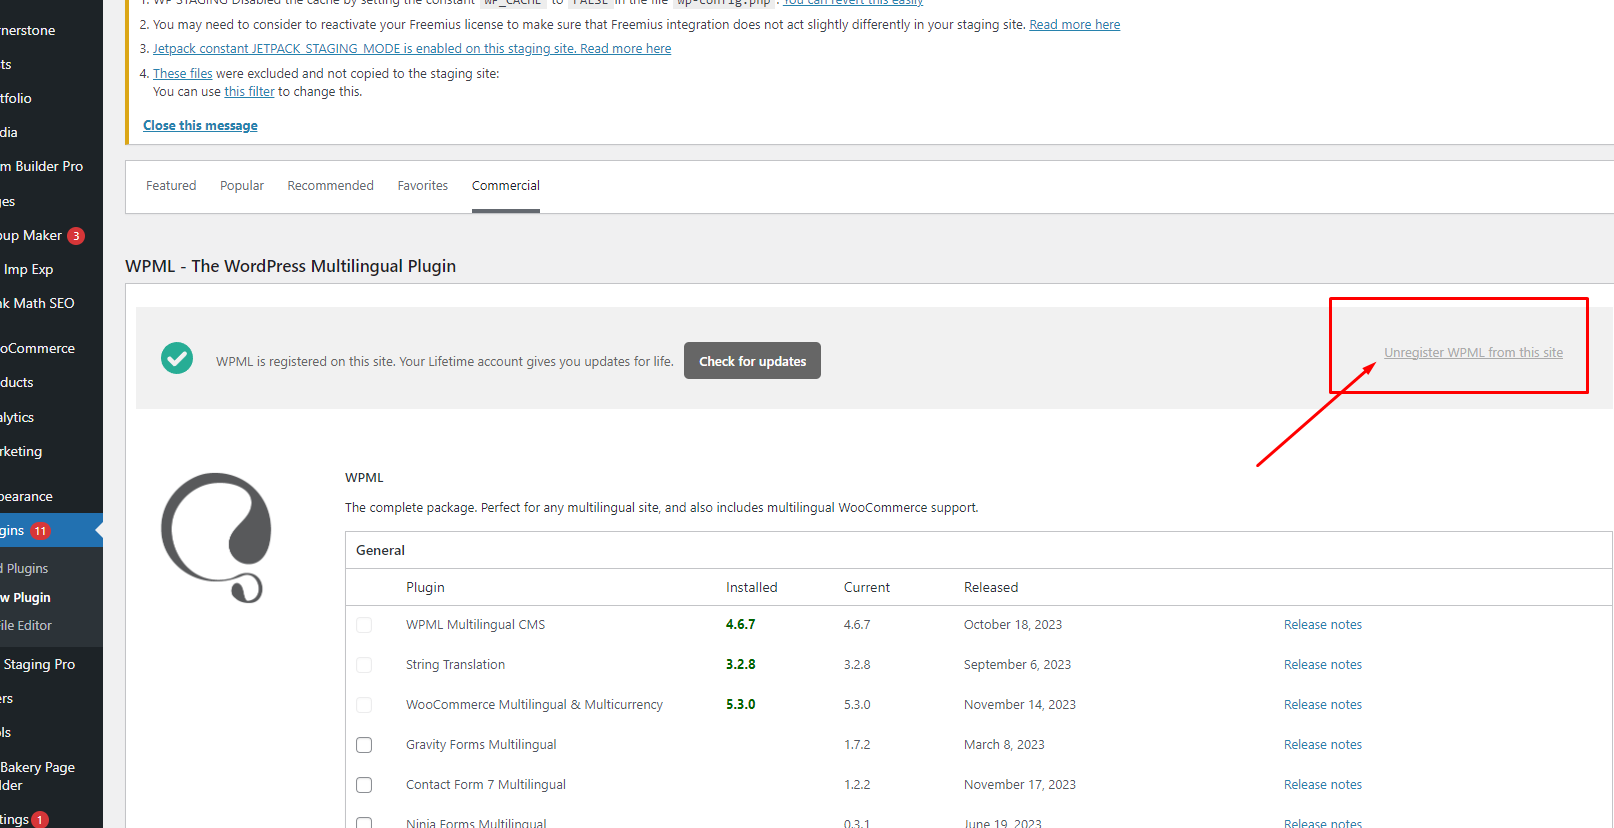Click Unregister WPML from this site link
Screen dimensions: 1614x828
click(1473, 353)
